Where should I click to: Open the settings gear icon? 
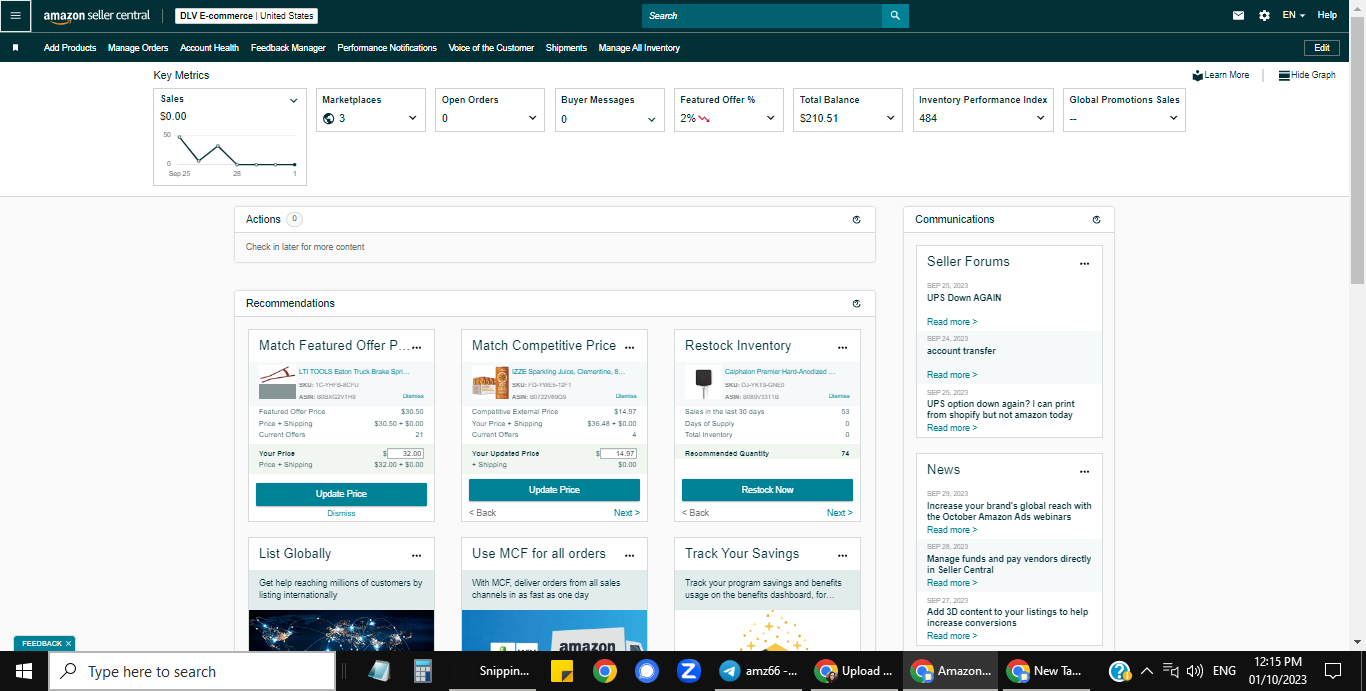click(1264, 16)
